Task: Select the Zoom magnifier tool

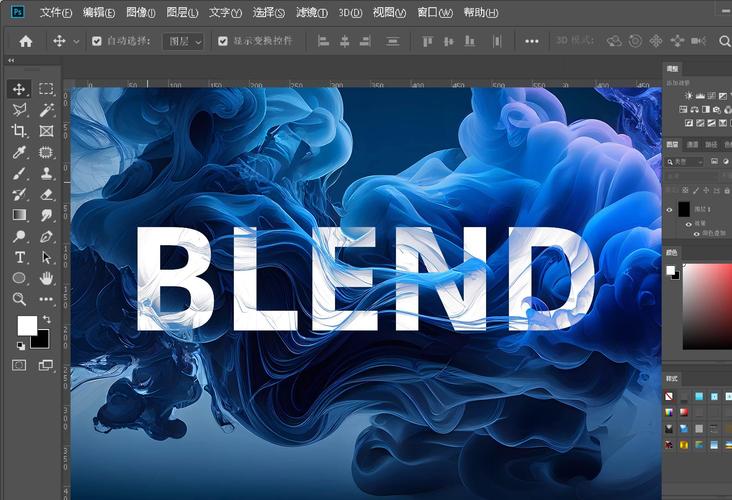Action: click(x=19, y=299)
